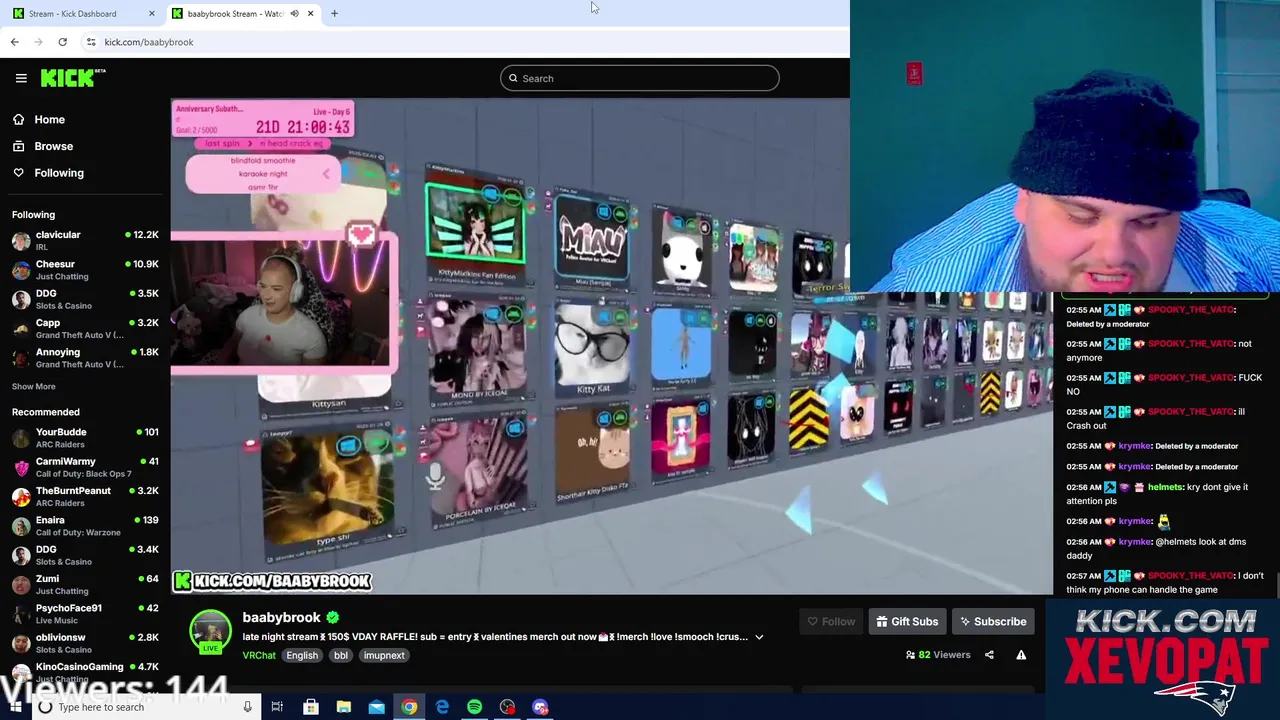
Task: Open Capp channel in sidebar
Action: pyautogui.click(x=85, y=329)
